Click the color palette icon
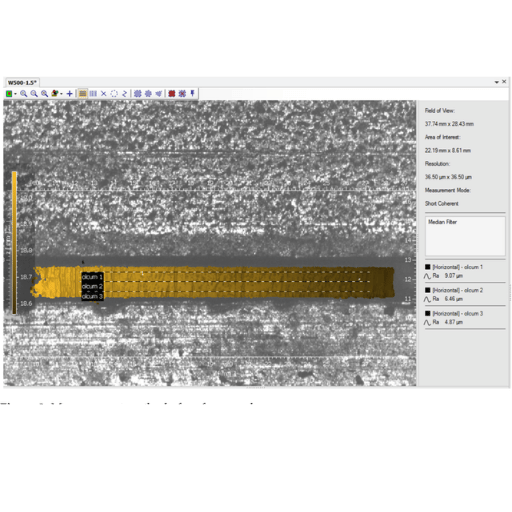 55,94
